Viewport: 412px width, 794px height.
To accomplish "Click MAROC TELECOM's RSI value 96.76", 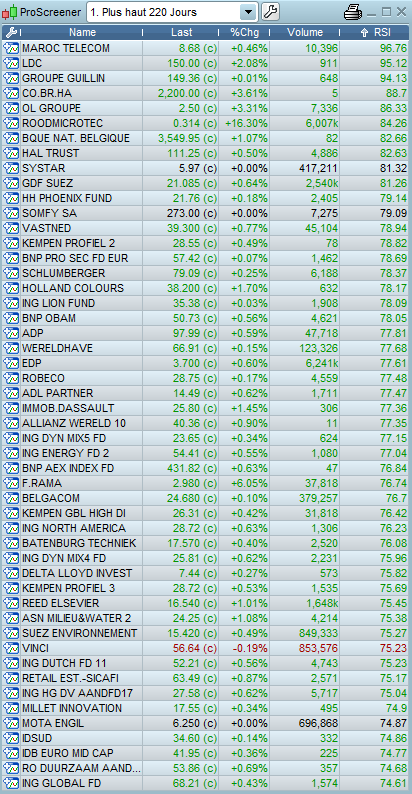I will (x=393, y=49).
